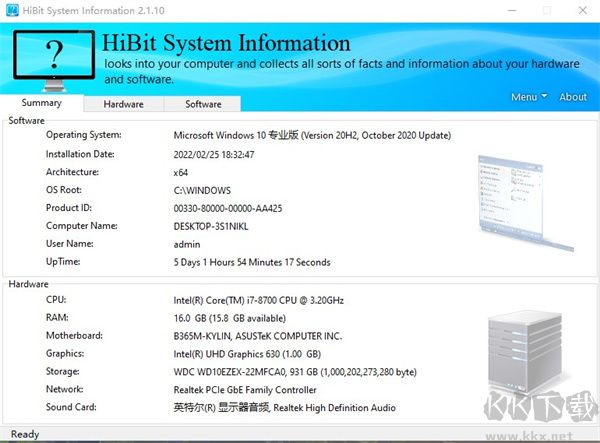Click the server tower hardware illustration
This screenshot has height=443, width=600.
click(526, 352)
